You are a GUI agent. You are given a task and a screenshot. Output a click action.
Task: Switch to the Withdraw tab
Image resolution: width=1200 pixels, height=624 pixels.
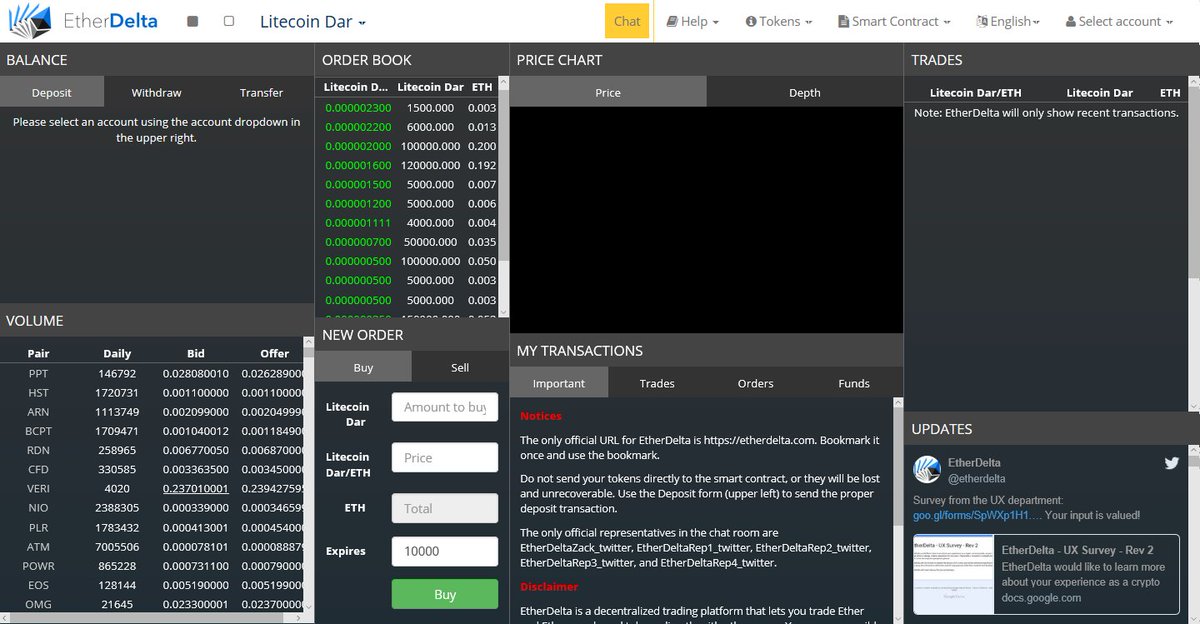coord(157,92)
